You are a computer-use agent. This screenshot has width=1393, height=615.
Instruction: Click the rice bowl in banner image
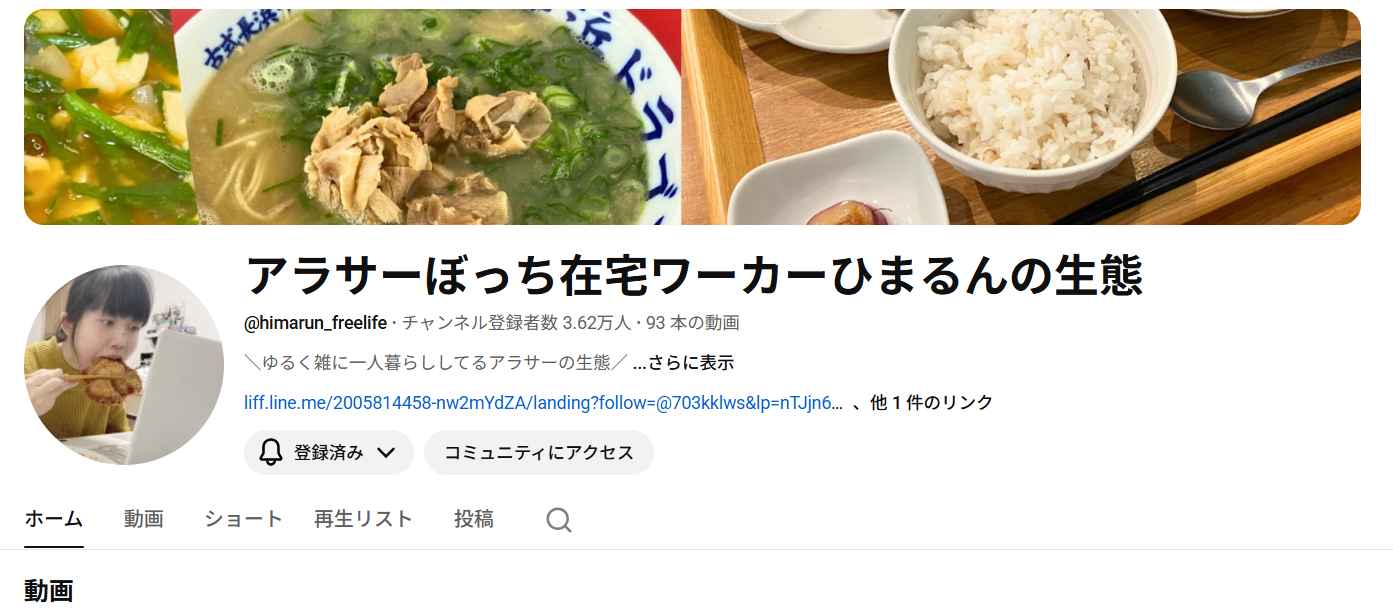pos(1030,95)
